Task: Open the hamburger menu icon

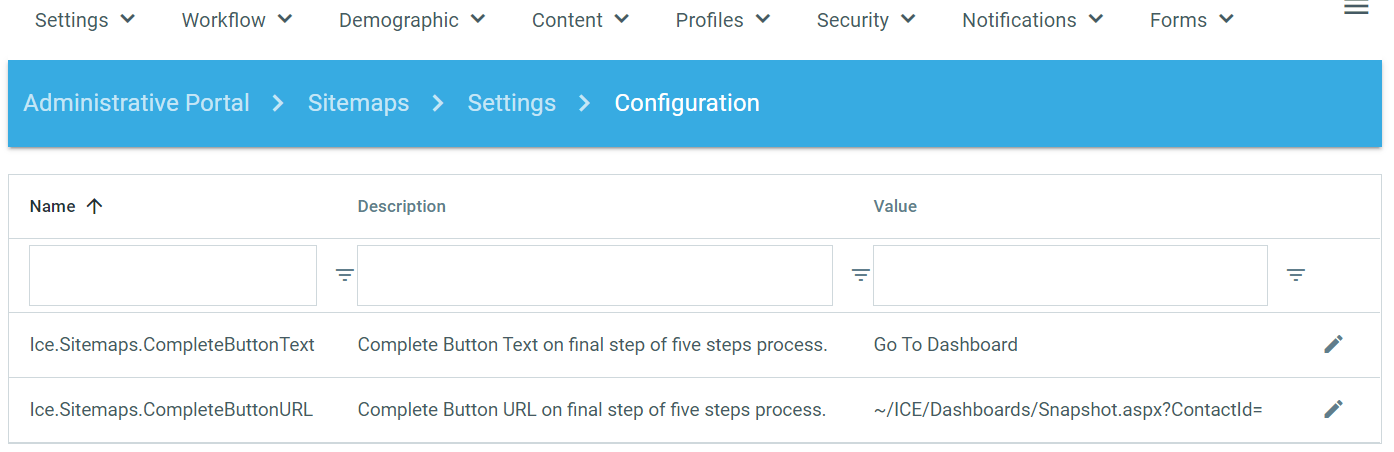Action: click(x=1356, y=8)
